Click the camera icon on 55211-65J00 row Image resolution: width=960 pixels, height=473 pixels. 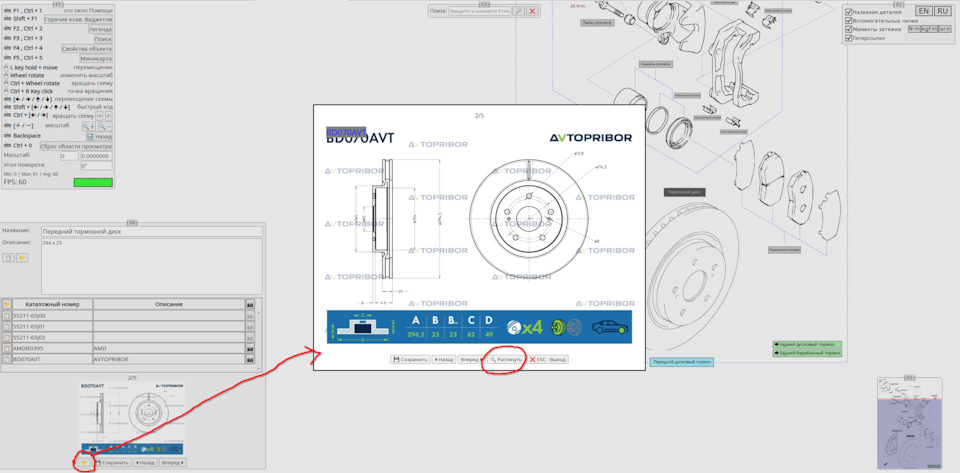pos(250,315)
